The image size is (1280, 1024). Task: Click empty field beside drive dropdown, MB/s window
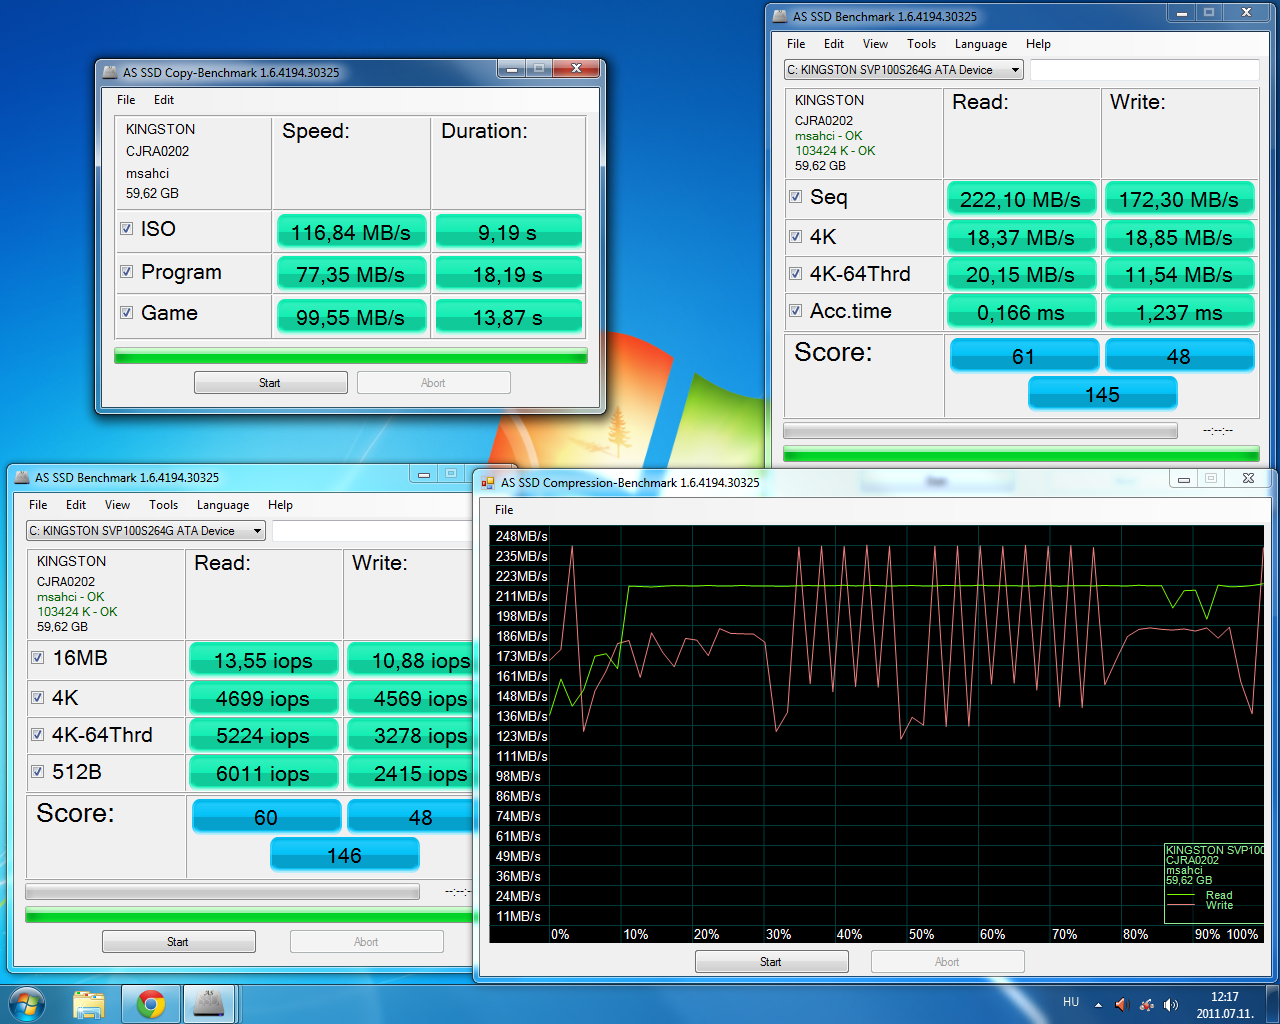(1144, 70)
